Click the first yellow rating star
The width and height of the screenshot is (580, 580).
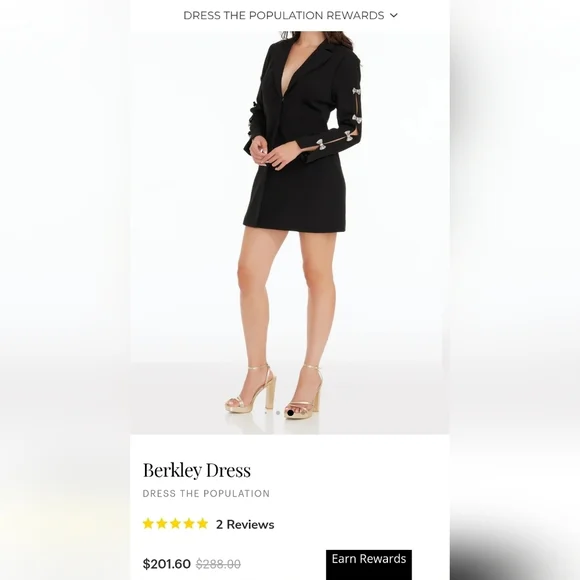coord(148,524)
